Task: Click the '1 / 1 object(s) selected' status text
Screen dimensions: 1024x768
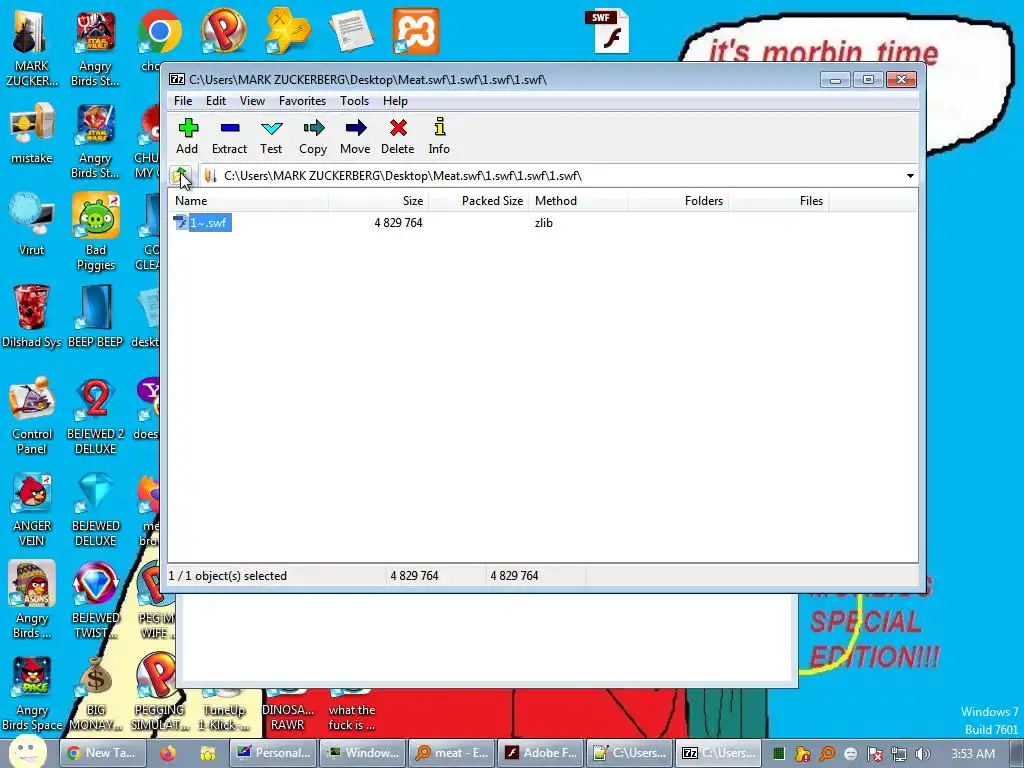Action: point(228,575)
